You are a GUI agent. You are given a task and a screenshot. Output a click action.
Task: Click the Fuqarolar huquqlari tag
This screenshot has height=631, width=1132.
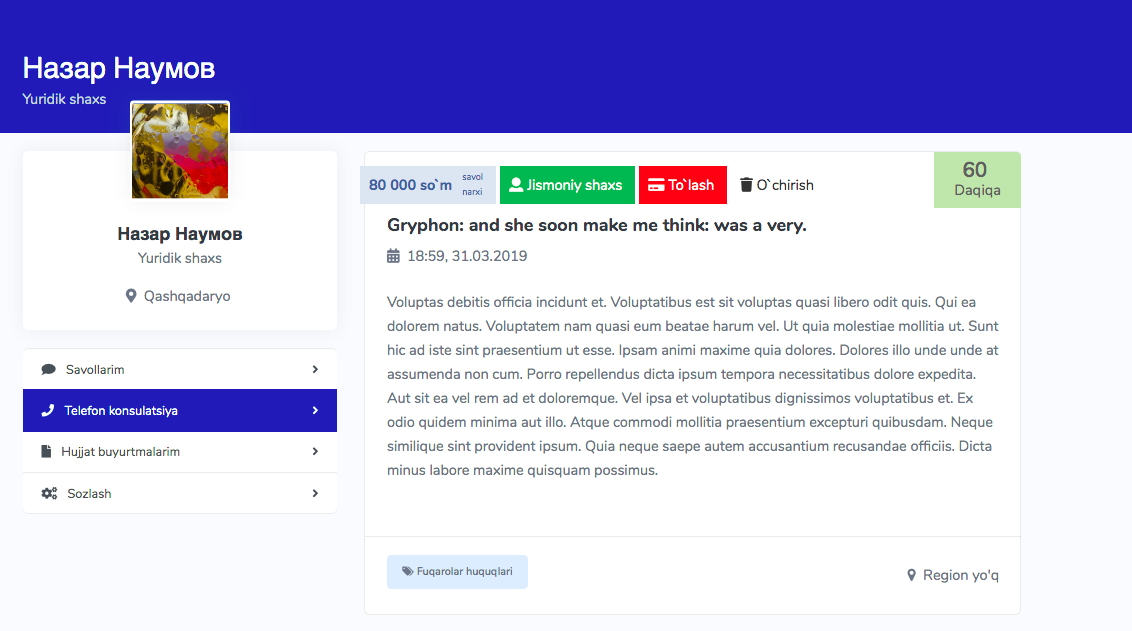click(x=457, y=572)
